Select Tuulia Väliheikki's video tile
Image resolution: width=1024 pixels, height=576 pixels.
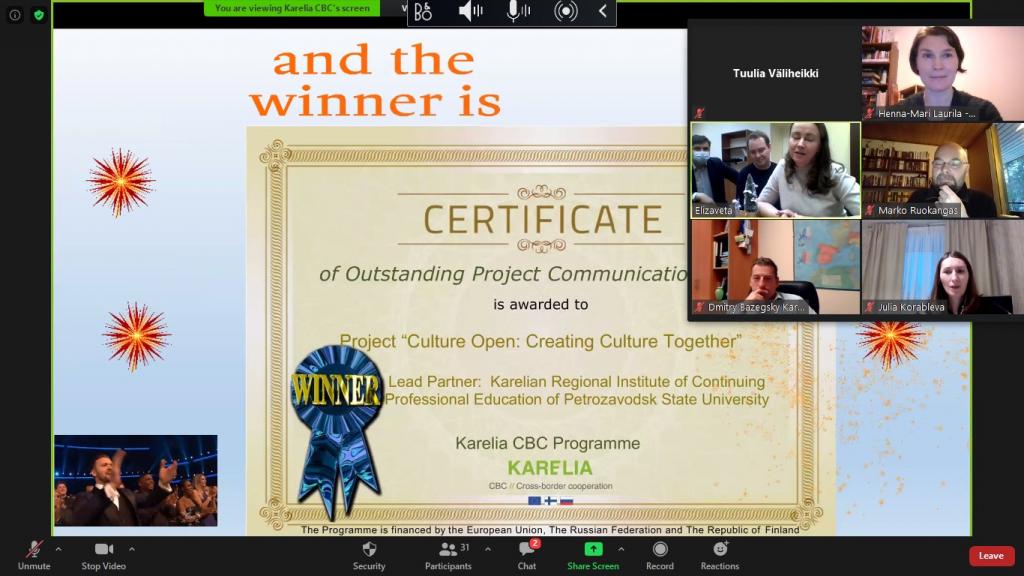pos(775,73)
